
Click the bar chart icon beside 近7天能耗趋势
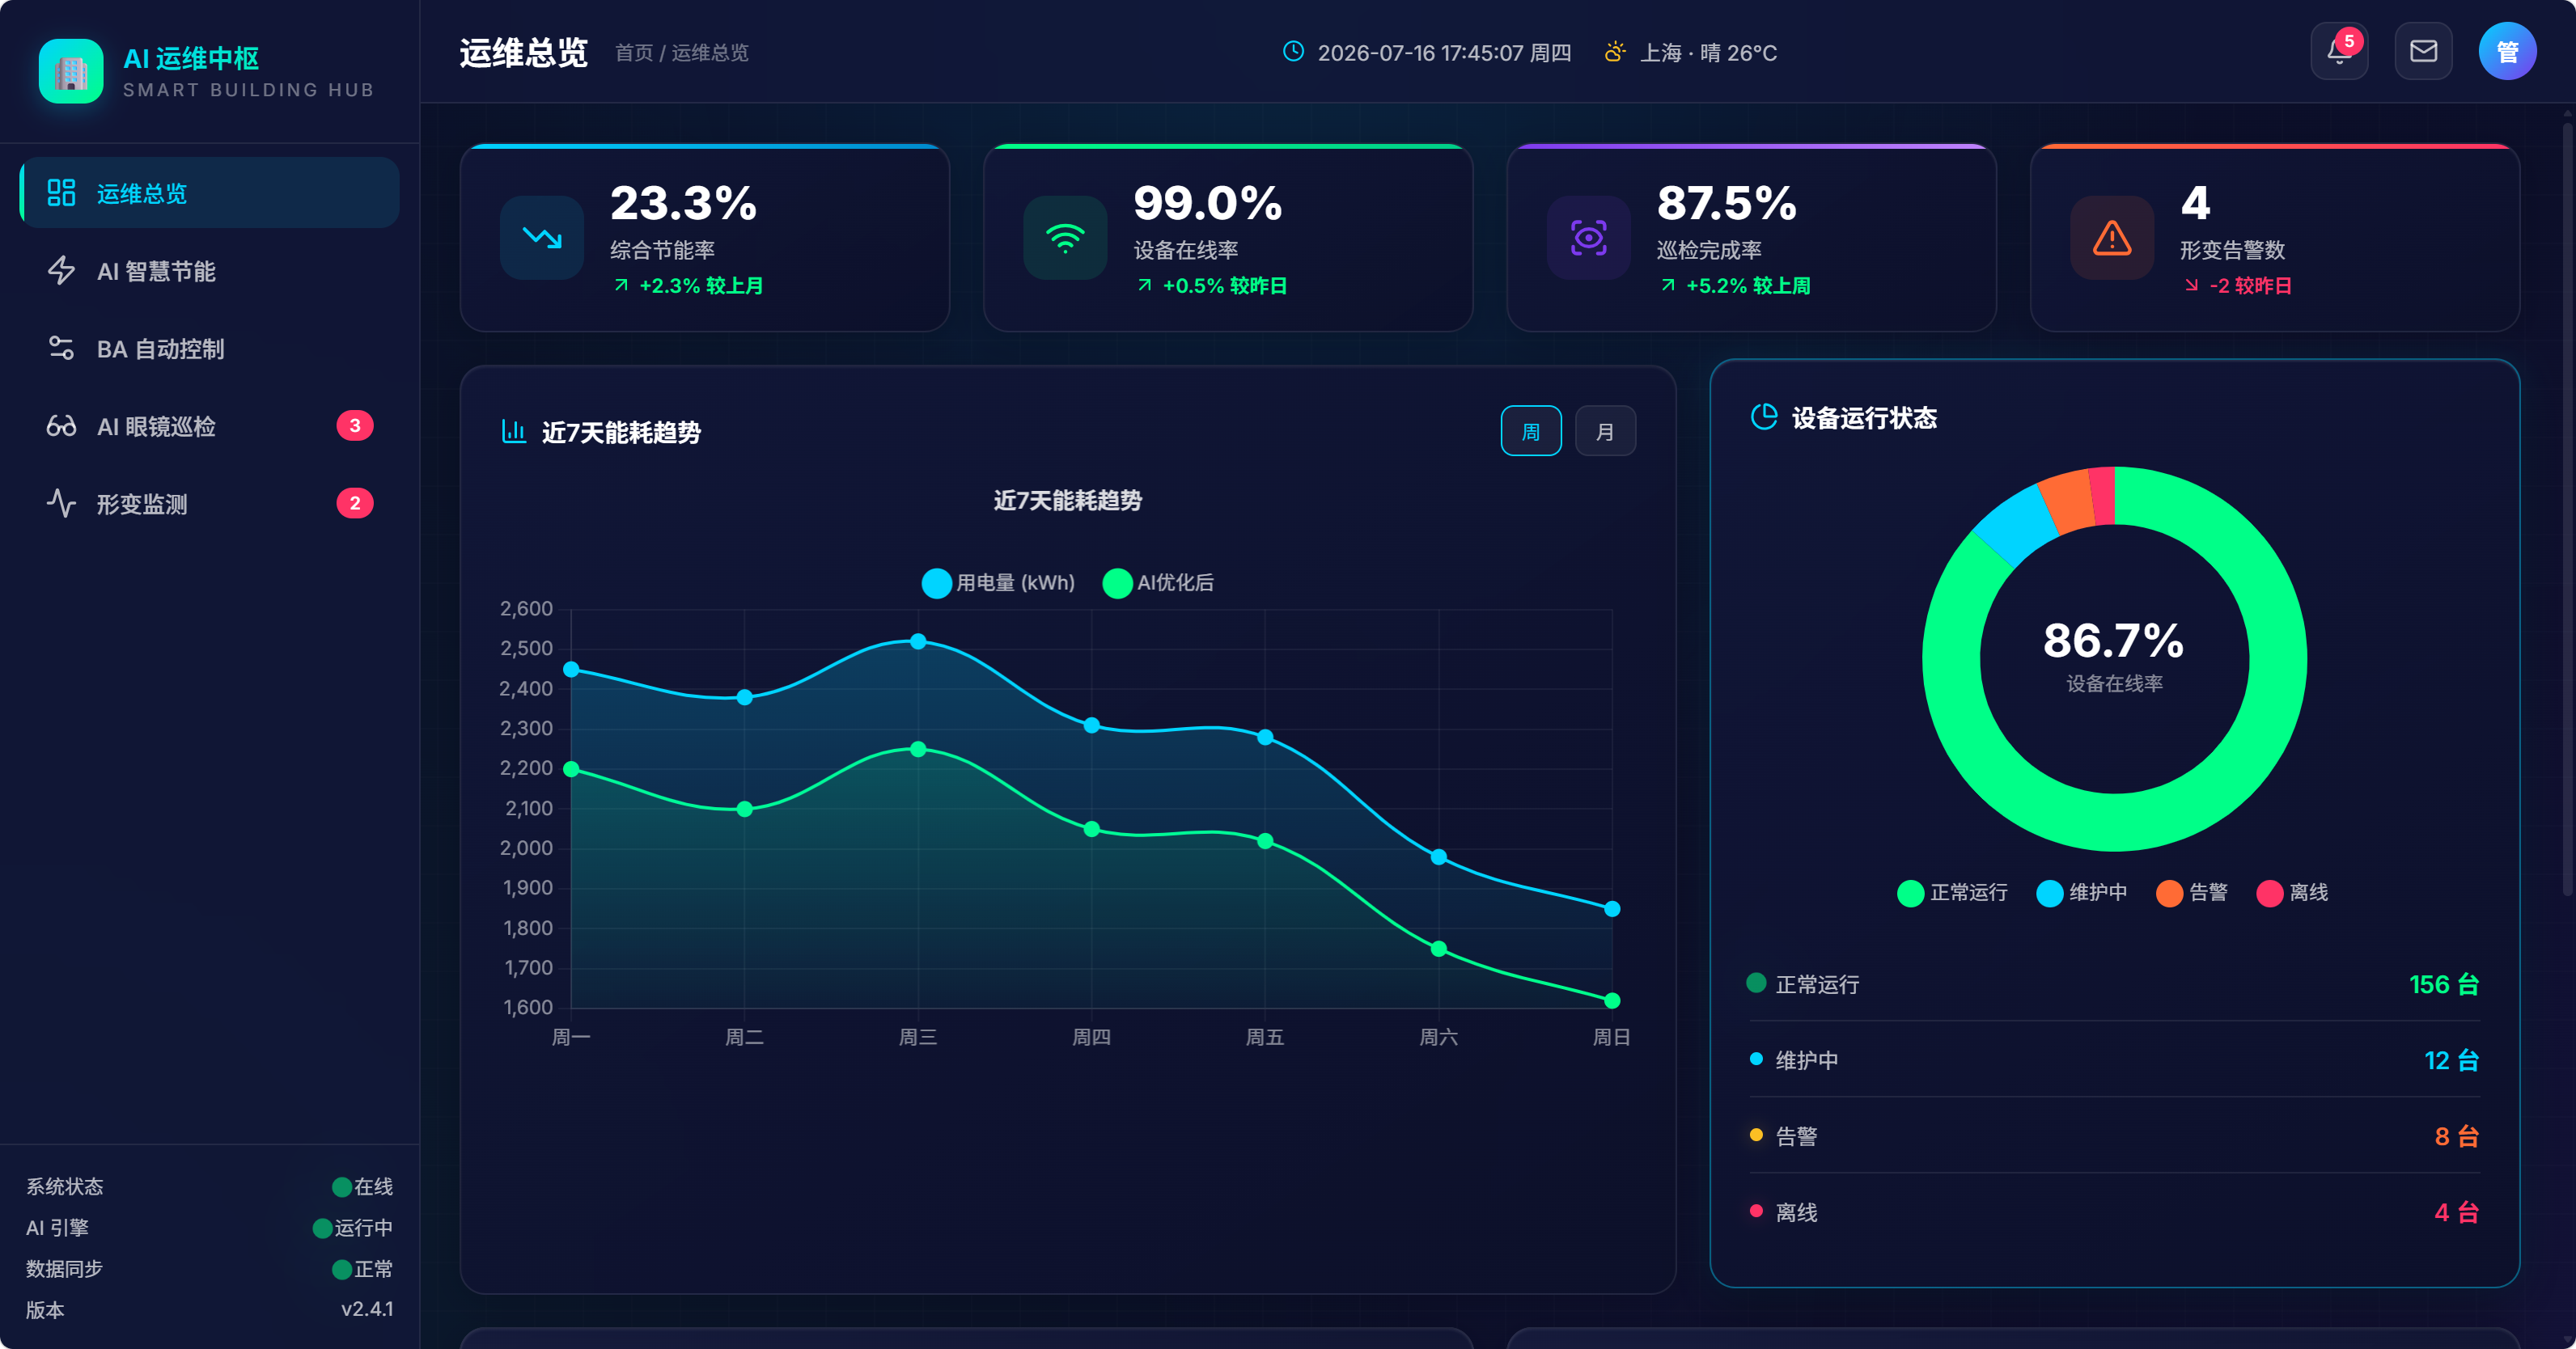coord(514,431)
